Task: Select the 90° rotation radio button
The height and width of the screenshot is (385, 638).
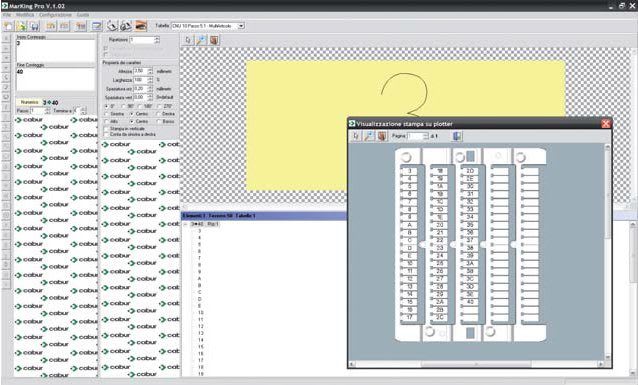Action: click(x=124, y=106)
